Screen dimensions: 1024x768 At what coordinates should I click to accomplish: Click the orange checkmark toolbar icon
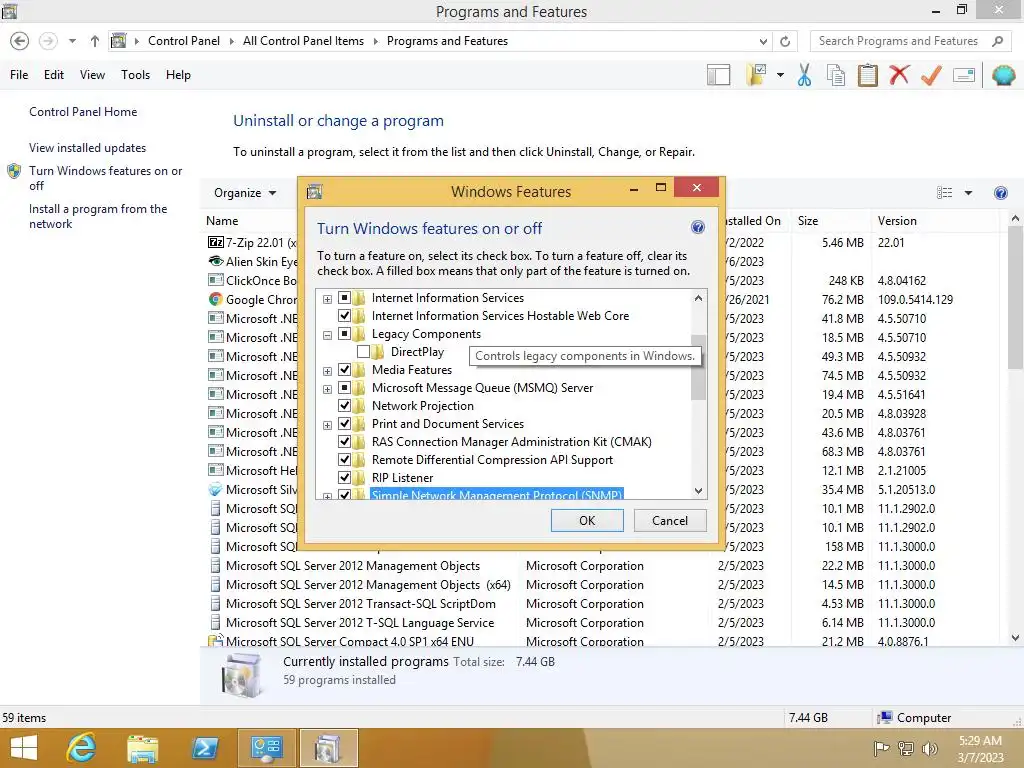click(x=931, y=75)
